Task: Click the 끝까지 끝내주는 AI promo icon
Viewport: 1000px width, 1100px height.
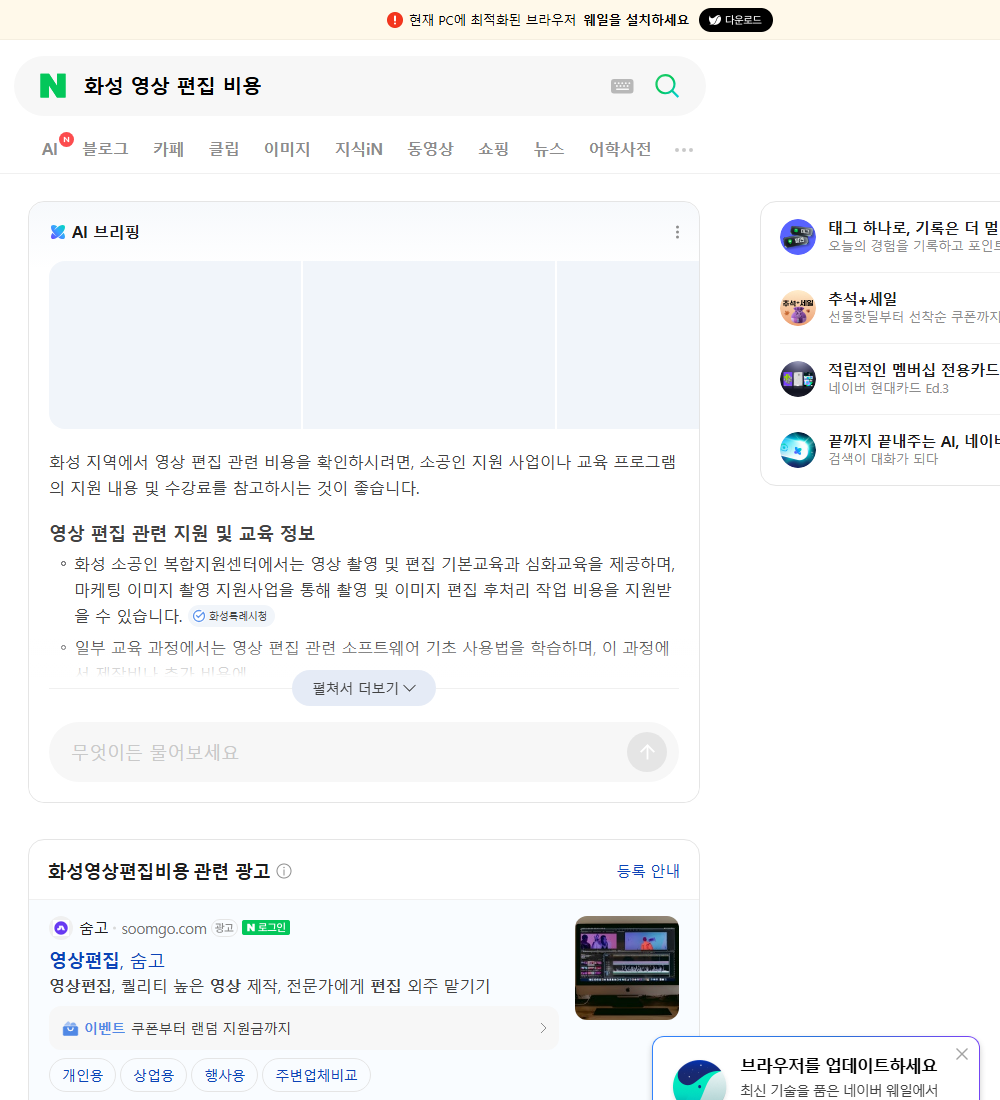Action: pos(798,450)
